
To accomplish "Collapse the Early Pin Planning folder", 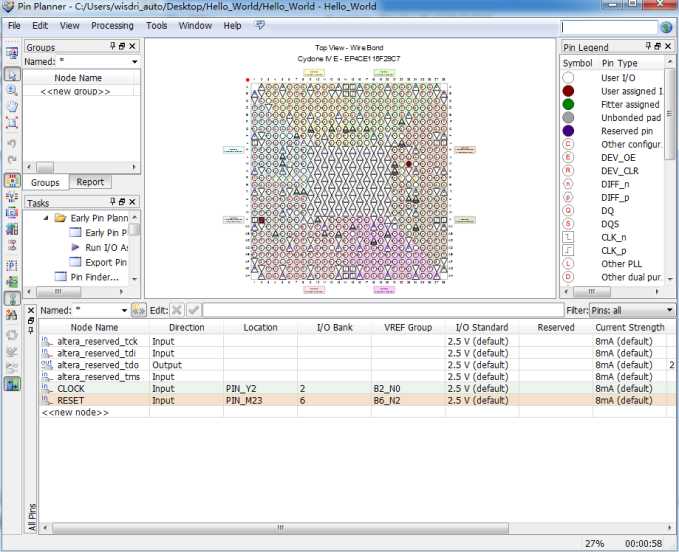I will [46, 218].
